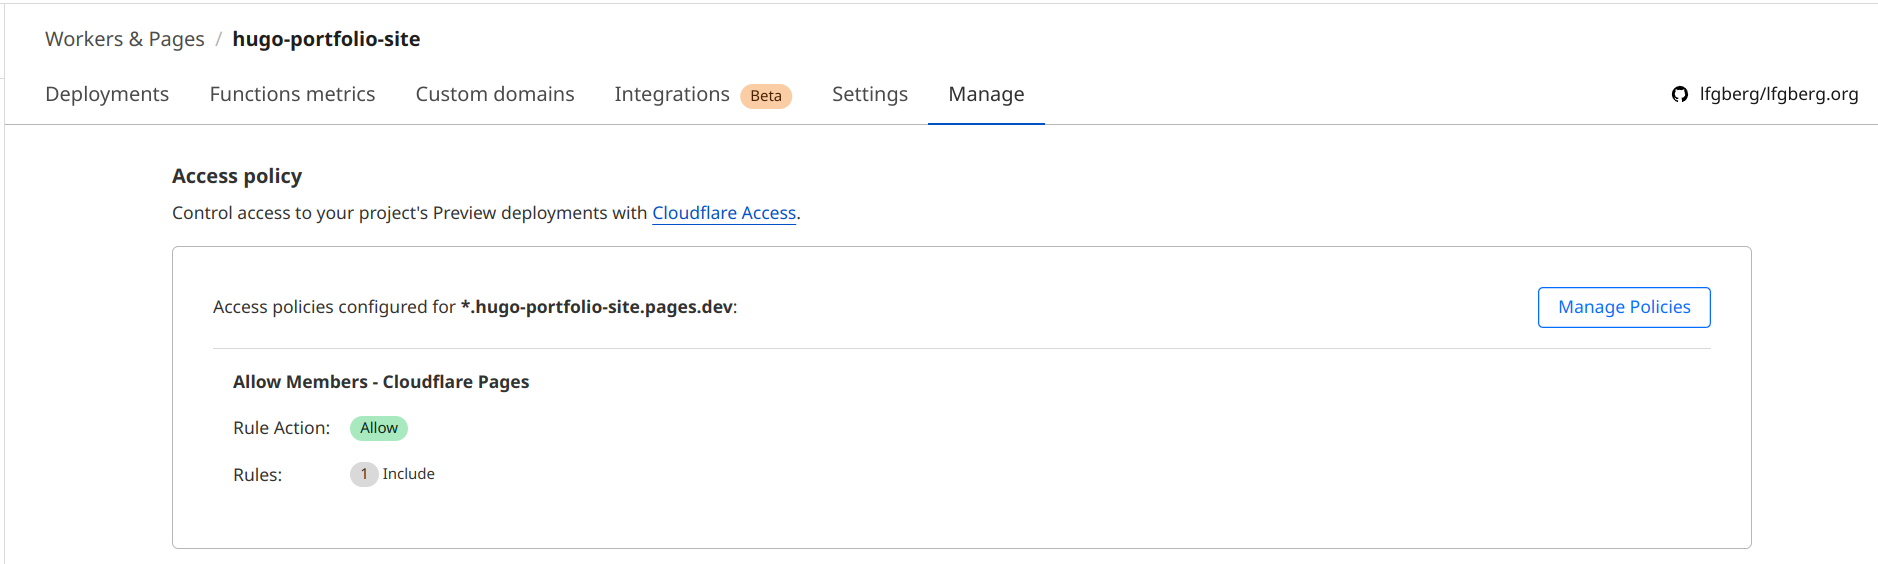
Task: Open the Functions metrics tab
Action: tap(292, 94)
